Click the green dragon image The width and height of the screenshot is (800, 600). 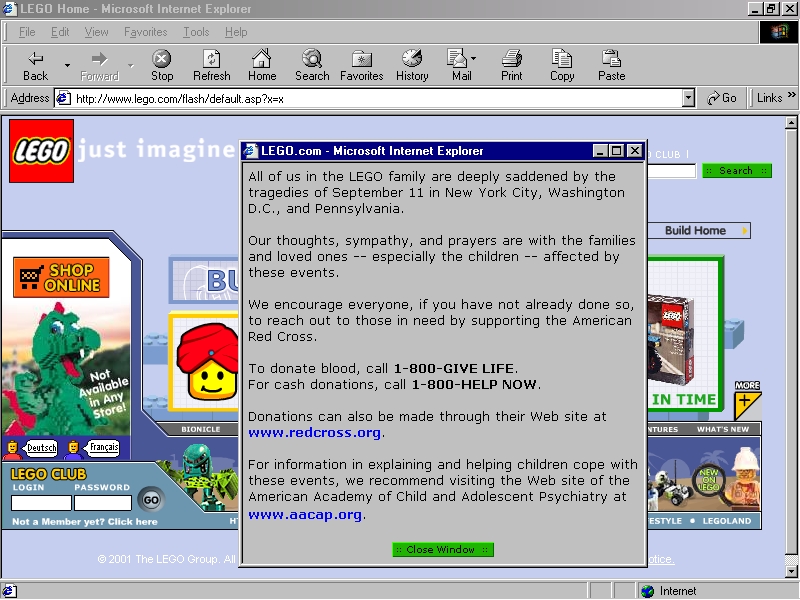pyautogui.click(x=65, y=368)
